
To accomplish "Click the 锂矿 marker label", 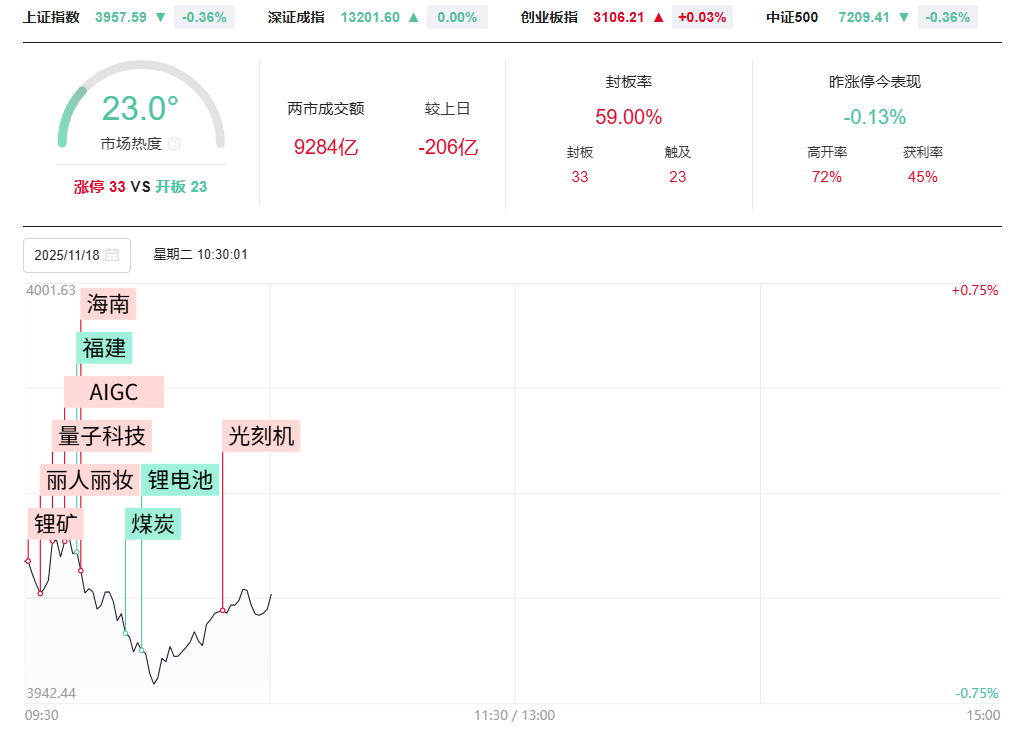I will tap(55, 524).
